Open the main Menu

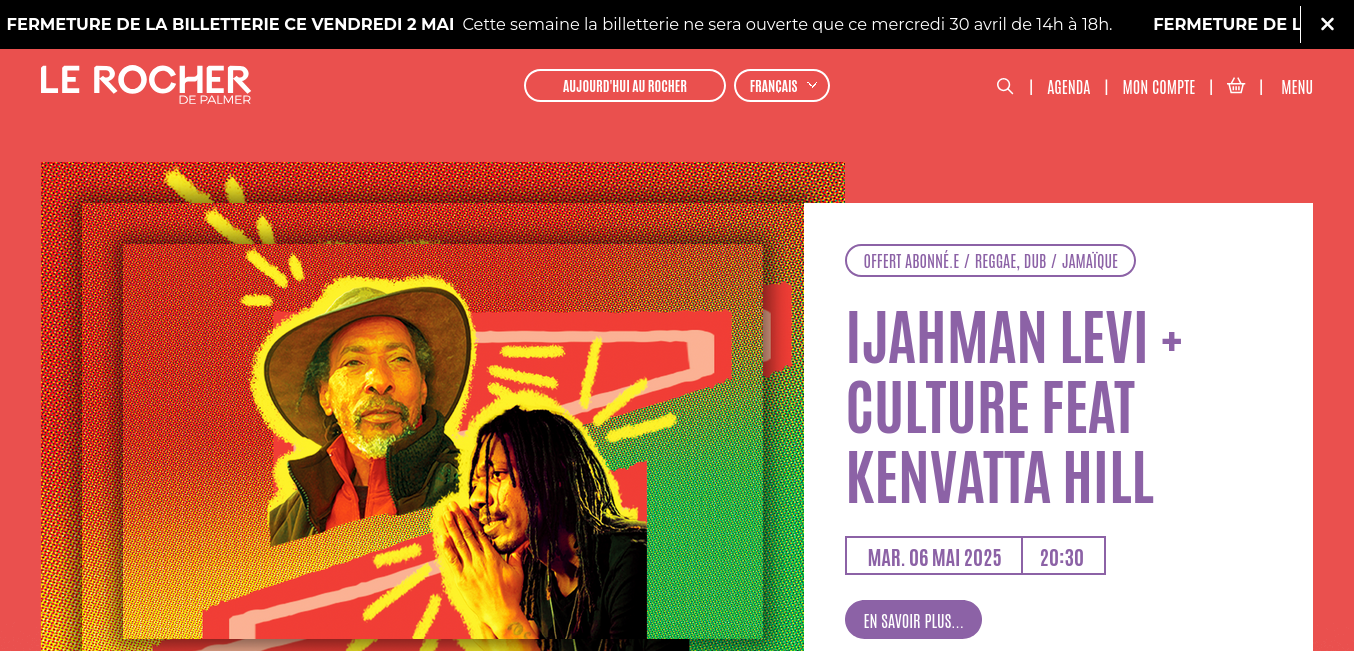click(x=1297, y=87)
